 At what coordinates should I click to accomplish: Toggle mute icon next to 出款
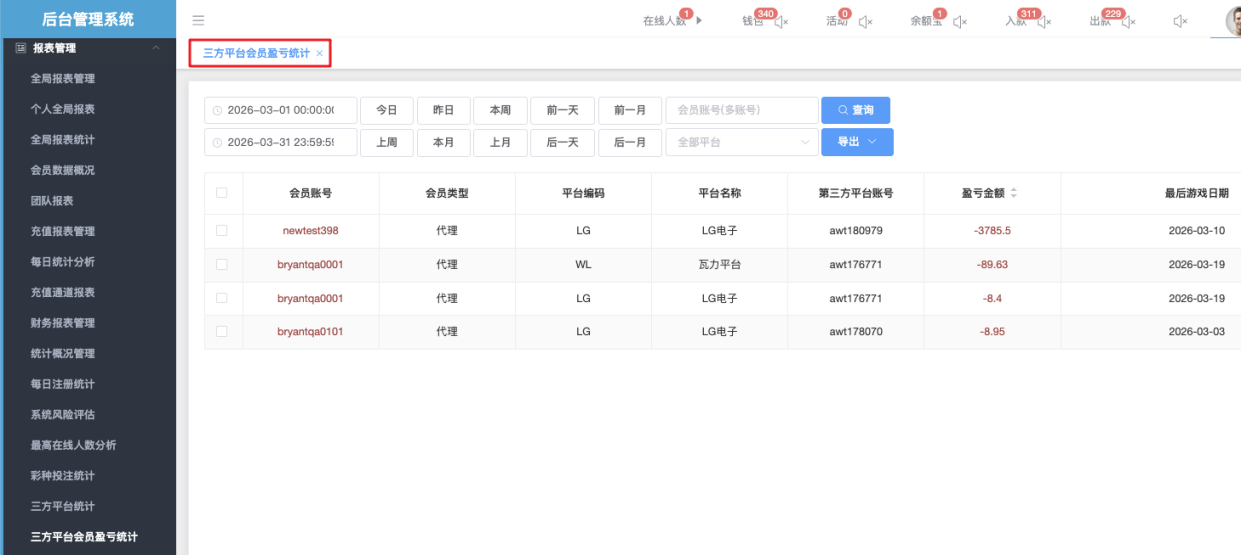point(1128,22)
